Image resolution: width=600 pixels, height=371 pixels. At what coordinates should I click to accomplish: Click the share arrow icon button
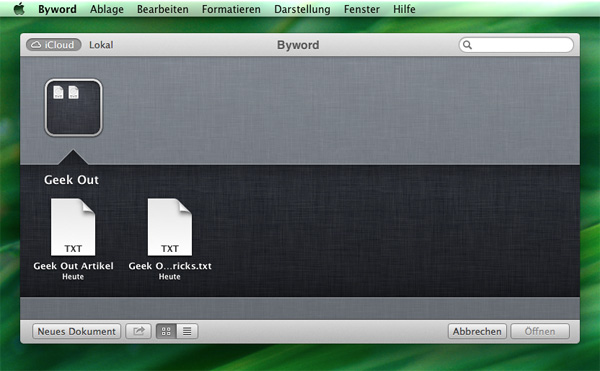pos(139,331)
